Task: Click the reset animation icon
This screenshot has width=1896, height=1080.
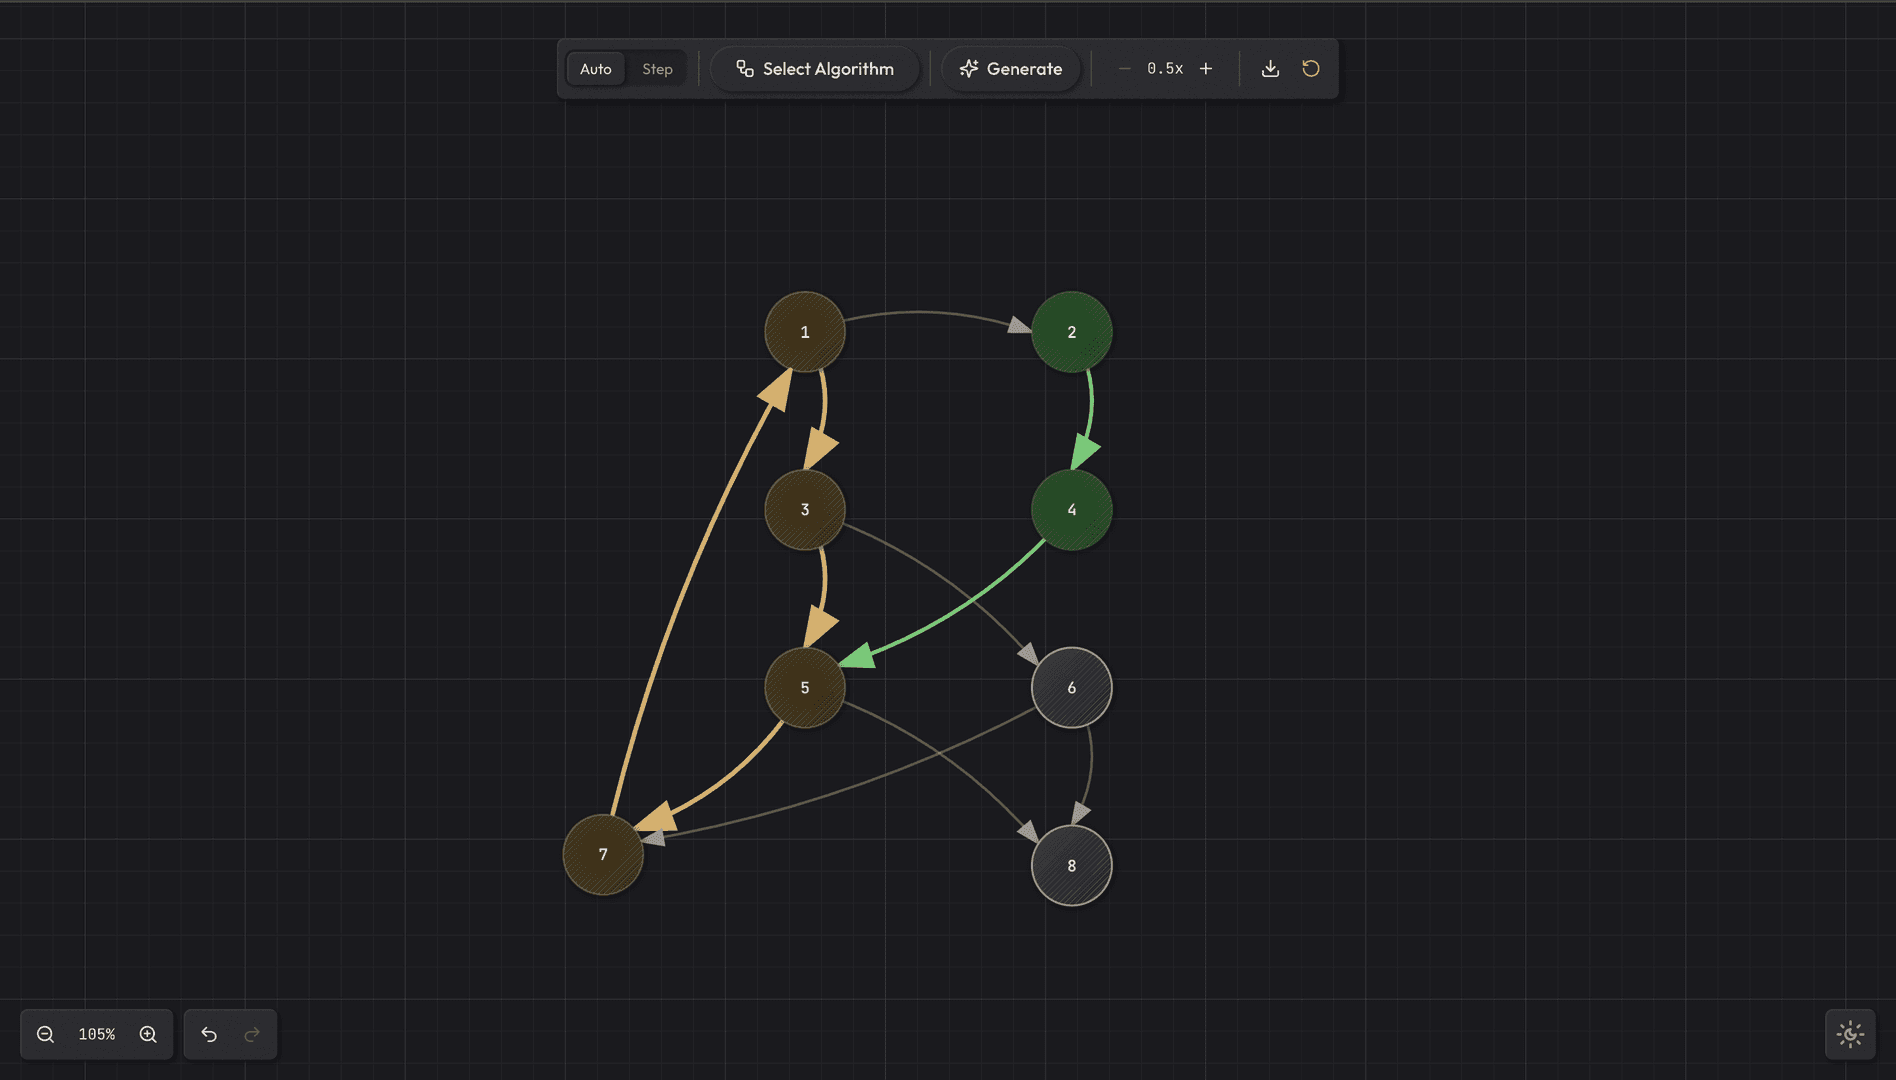Action: pyautogui.click(x=1311, y=68)
